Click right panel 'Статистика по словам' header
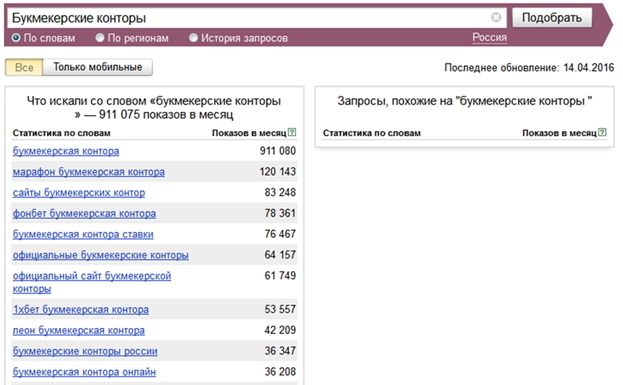 pos(371,133)
